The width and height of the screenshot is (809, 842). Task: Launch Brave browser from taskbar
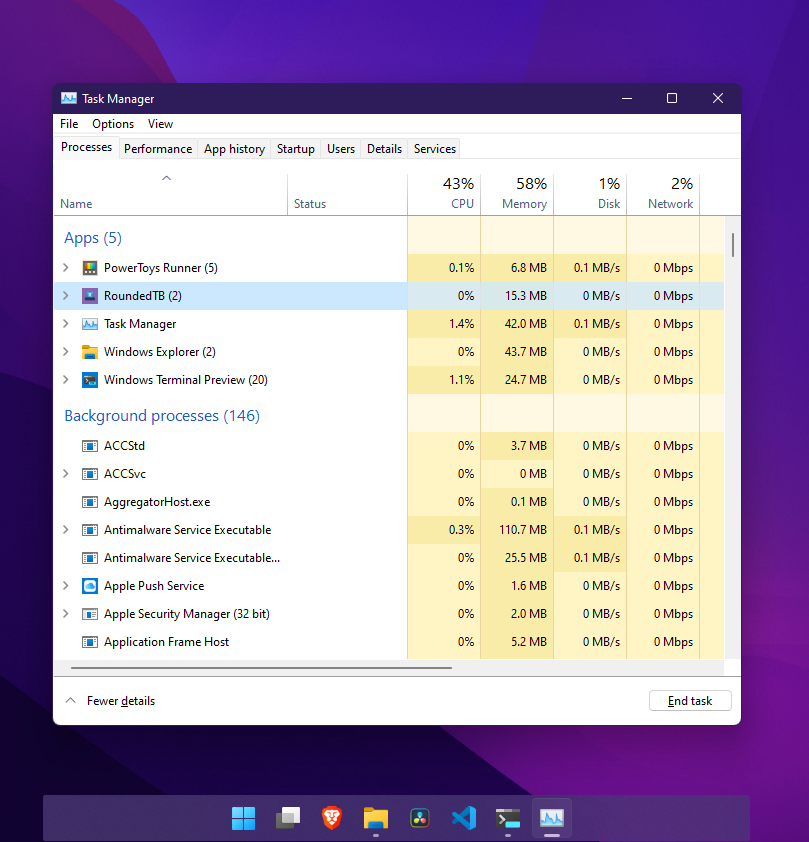click(332, 818)
